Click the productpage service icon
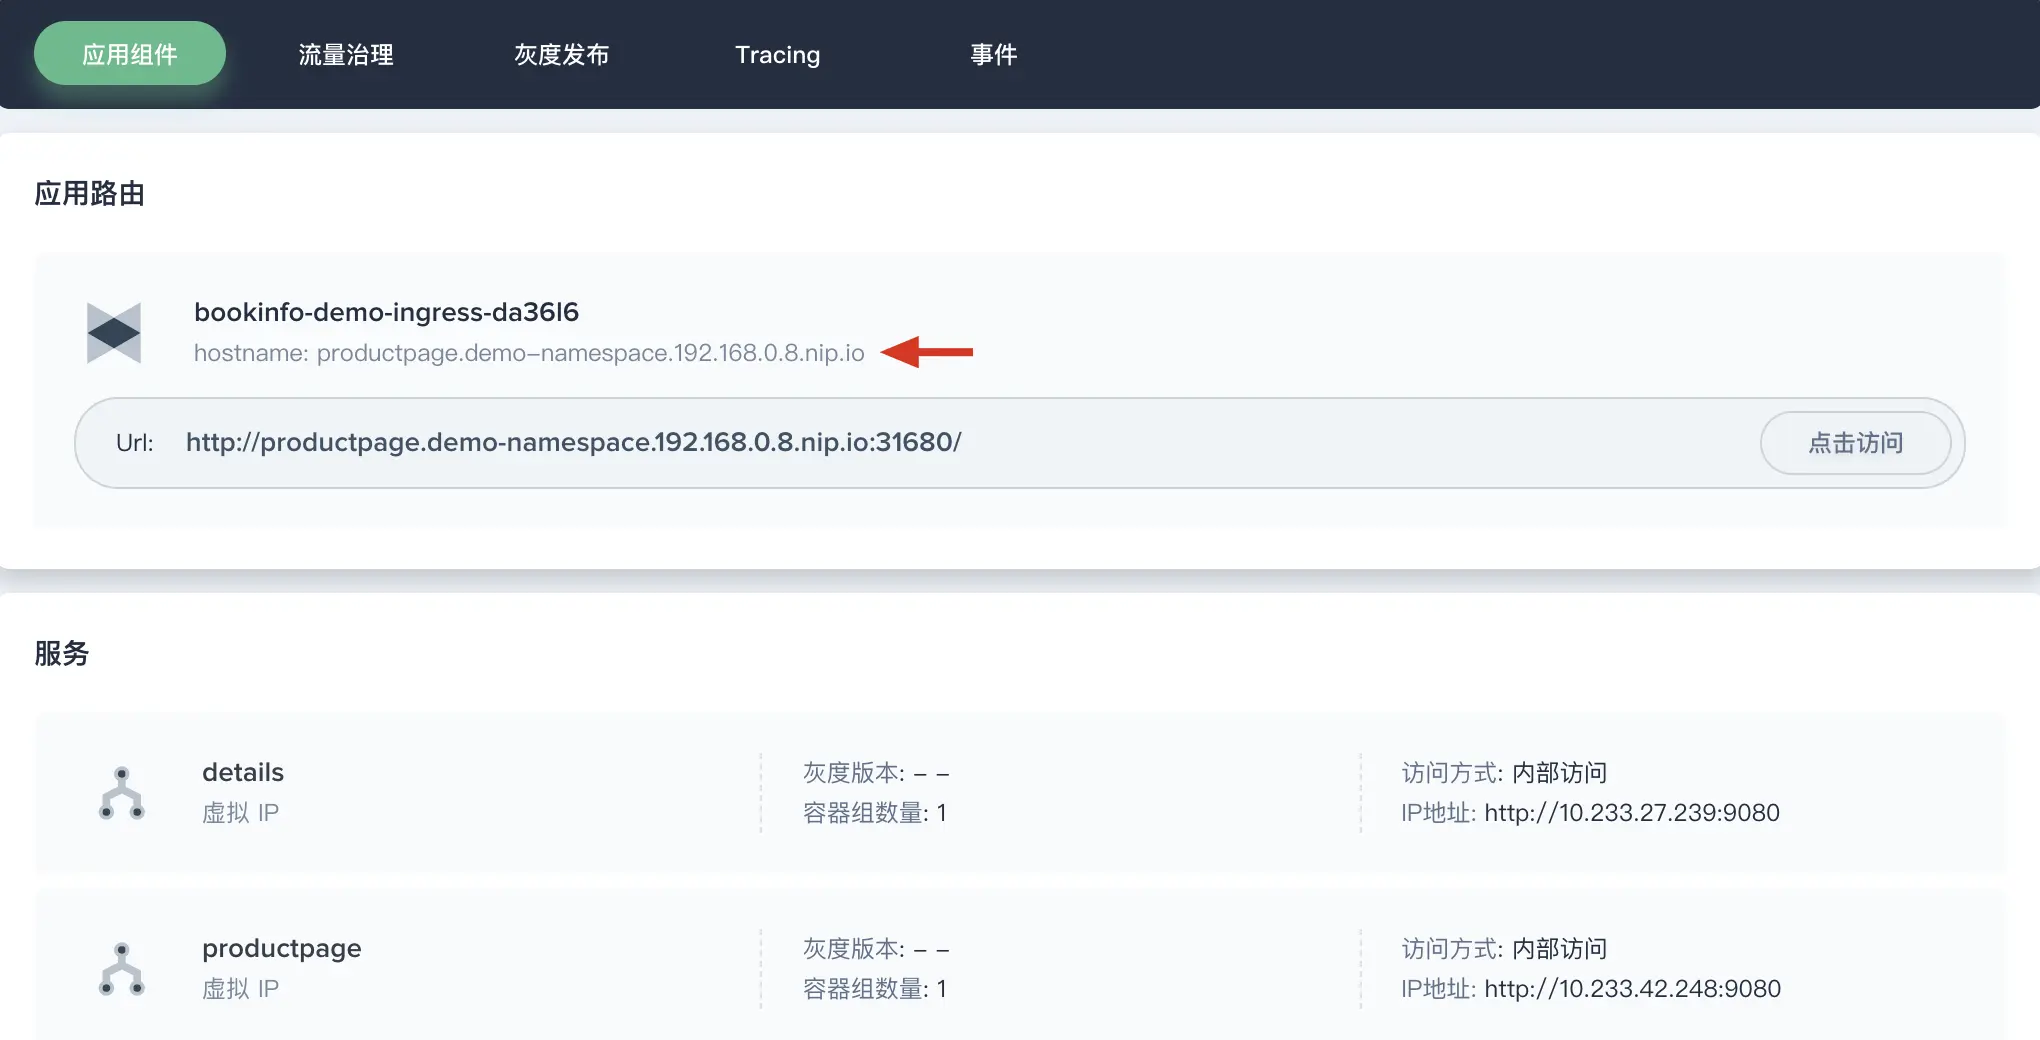This screenshot has width=2040, height=1040. (x=122, y=969)
